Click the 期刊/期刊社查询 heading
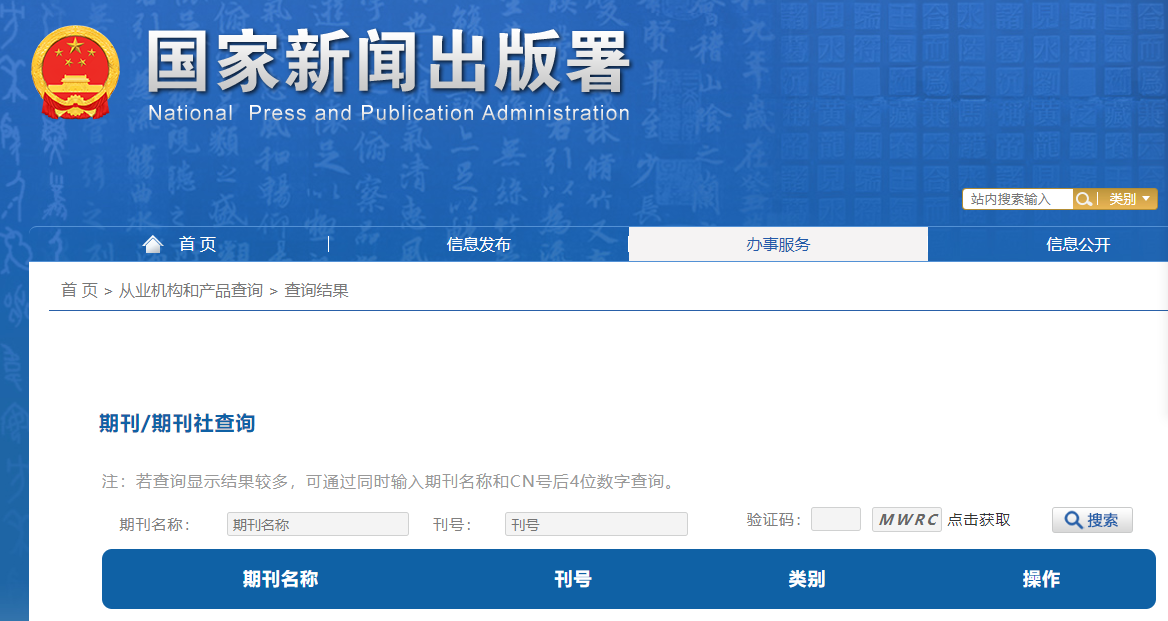This screenshot has width=1168, height=621. (177, 424)
